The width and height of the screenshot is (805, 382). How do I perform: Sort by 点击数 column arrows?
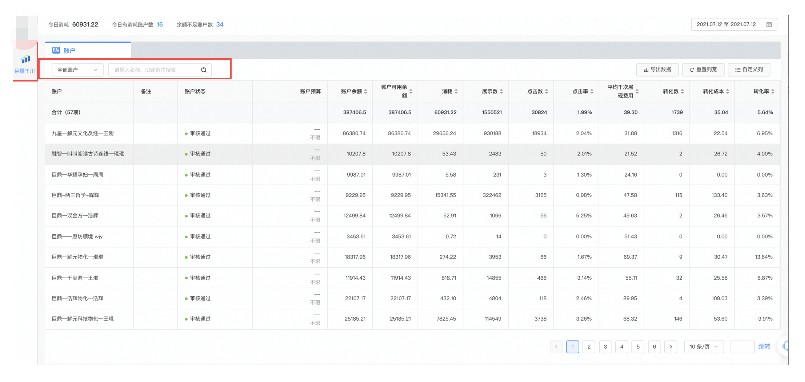coord(547,91)
